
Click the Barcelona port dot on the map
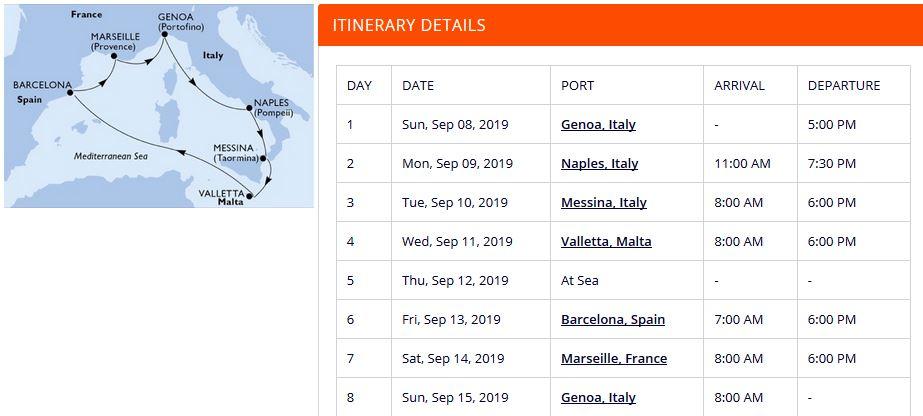click(x=70, y=94)
